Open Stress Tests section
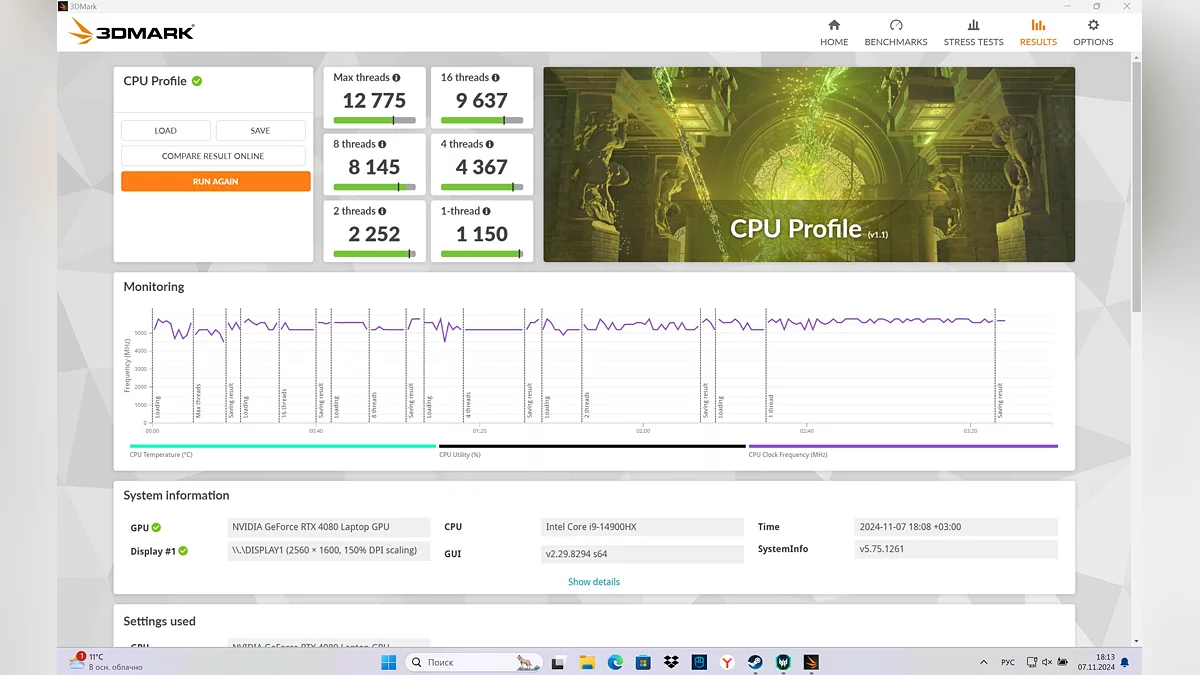Screen dimensions: 1200x675 pos(973,26)
